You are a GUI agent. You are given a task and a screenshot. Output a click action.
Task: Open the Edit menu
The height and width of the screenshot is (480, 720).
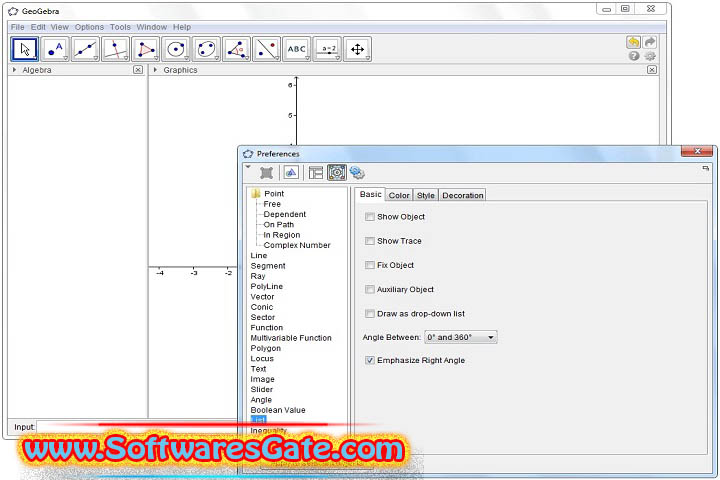click(38, 27)
